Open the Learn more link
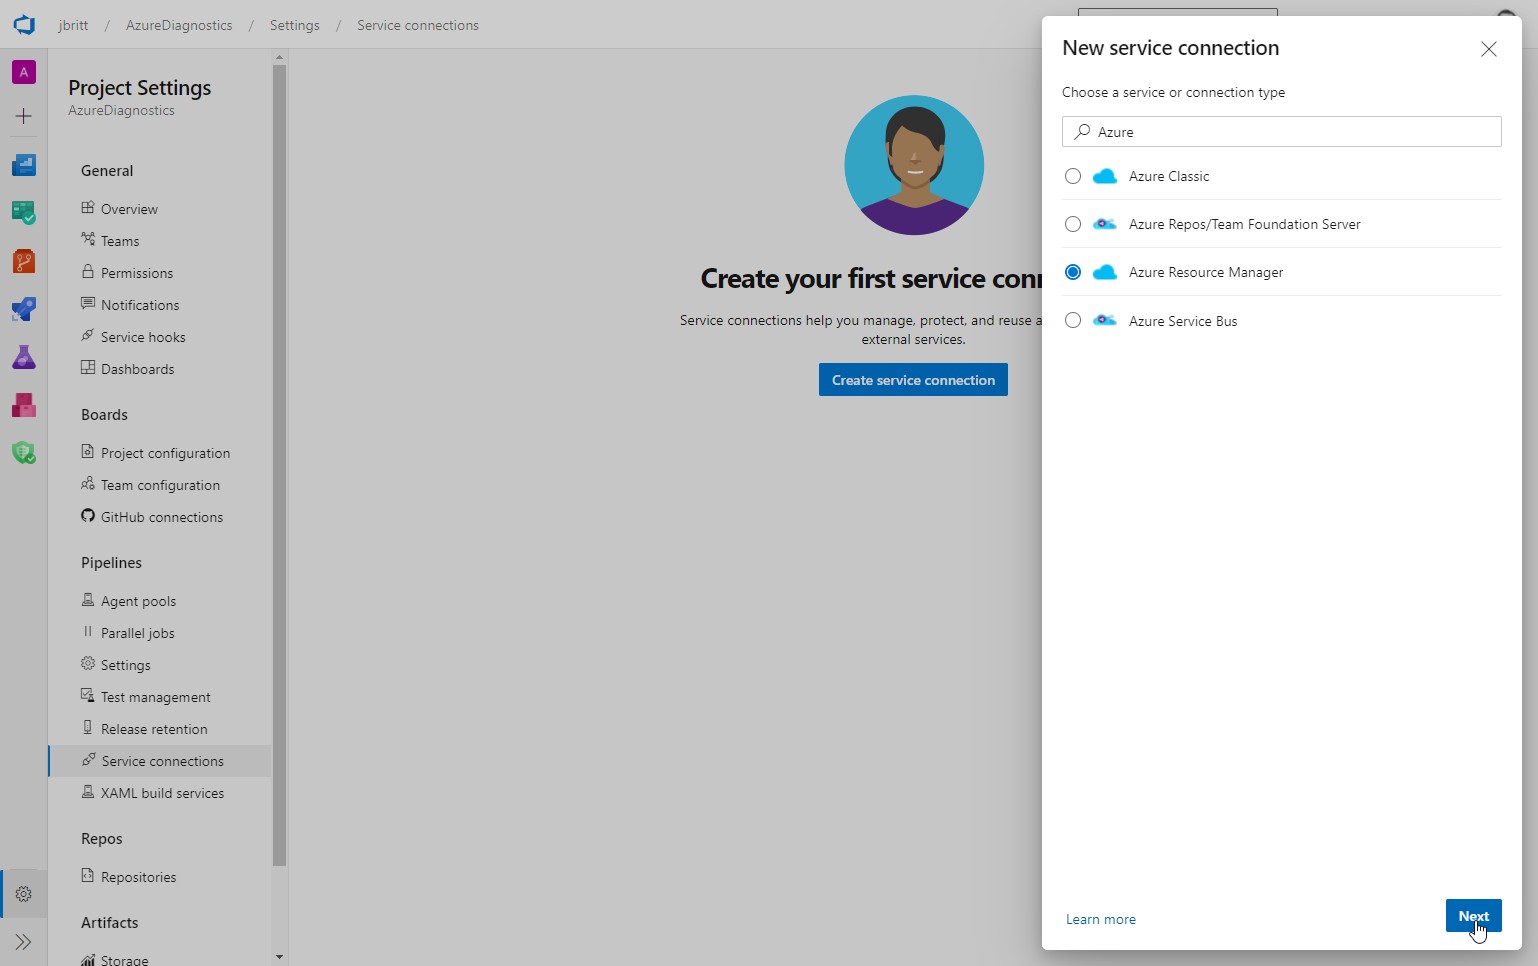 tap(1100, 919)
